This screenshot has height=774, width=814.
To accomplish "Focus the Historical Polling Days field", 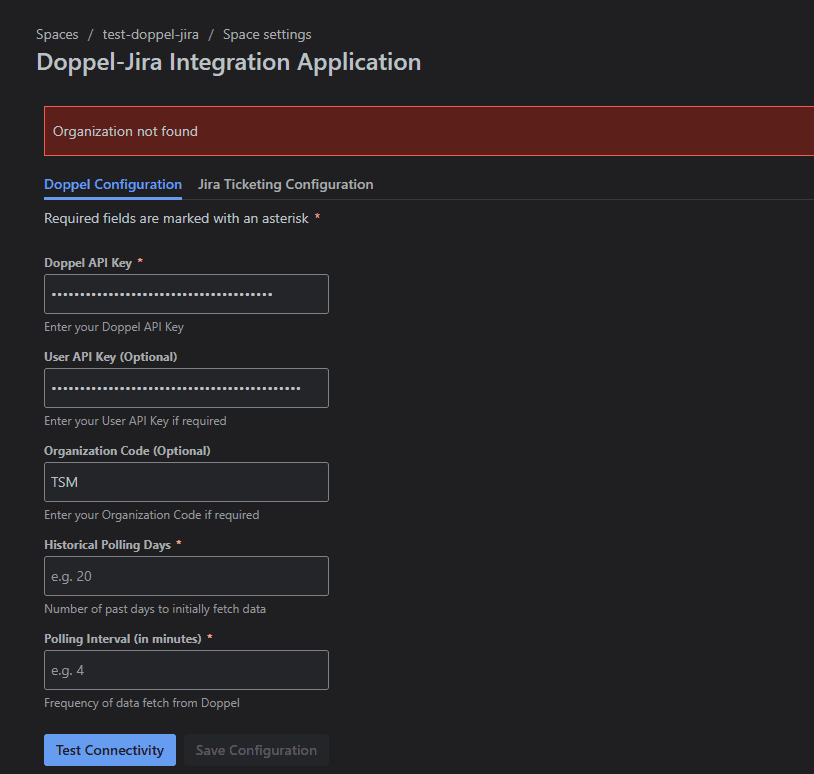I will [x=186, y=576].
